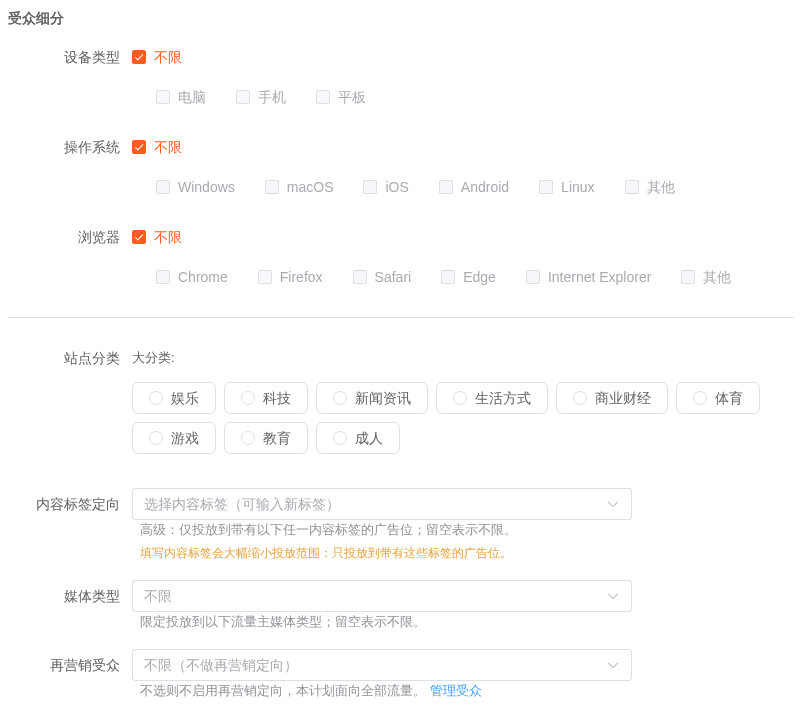
Task: Select the 游戏 site category
Action: [174, 438]
